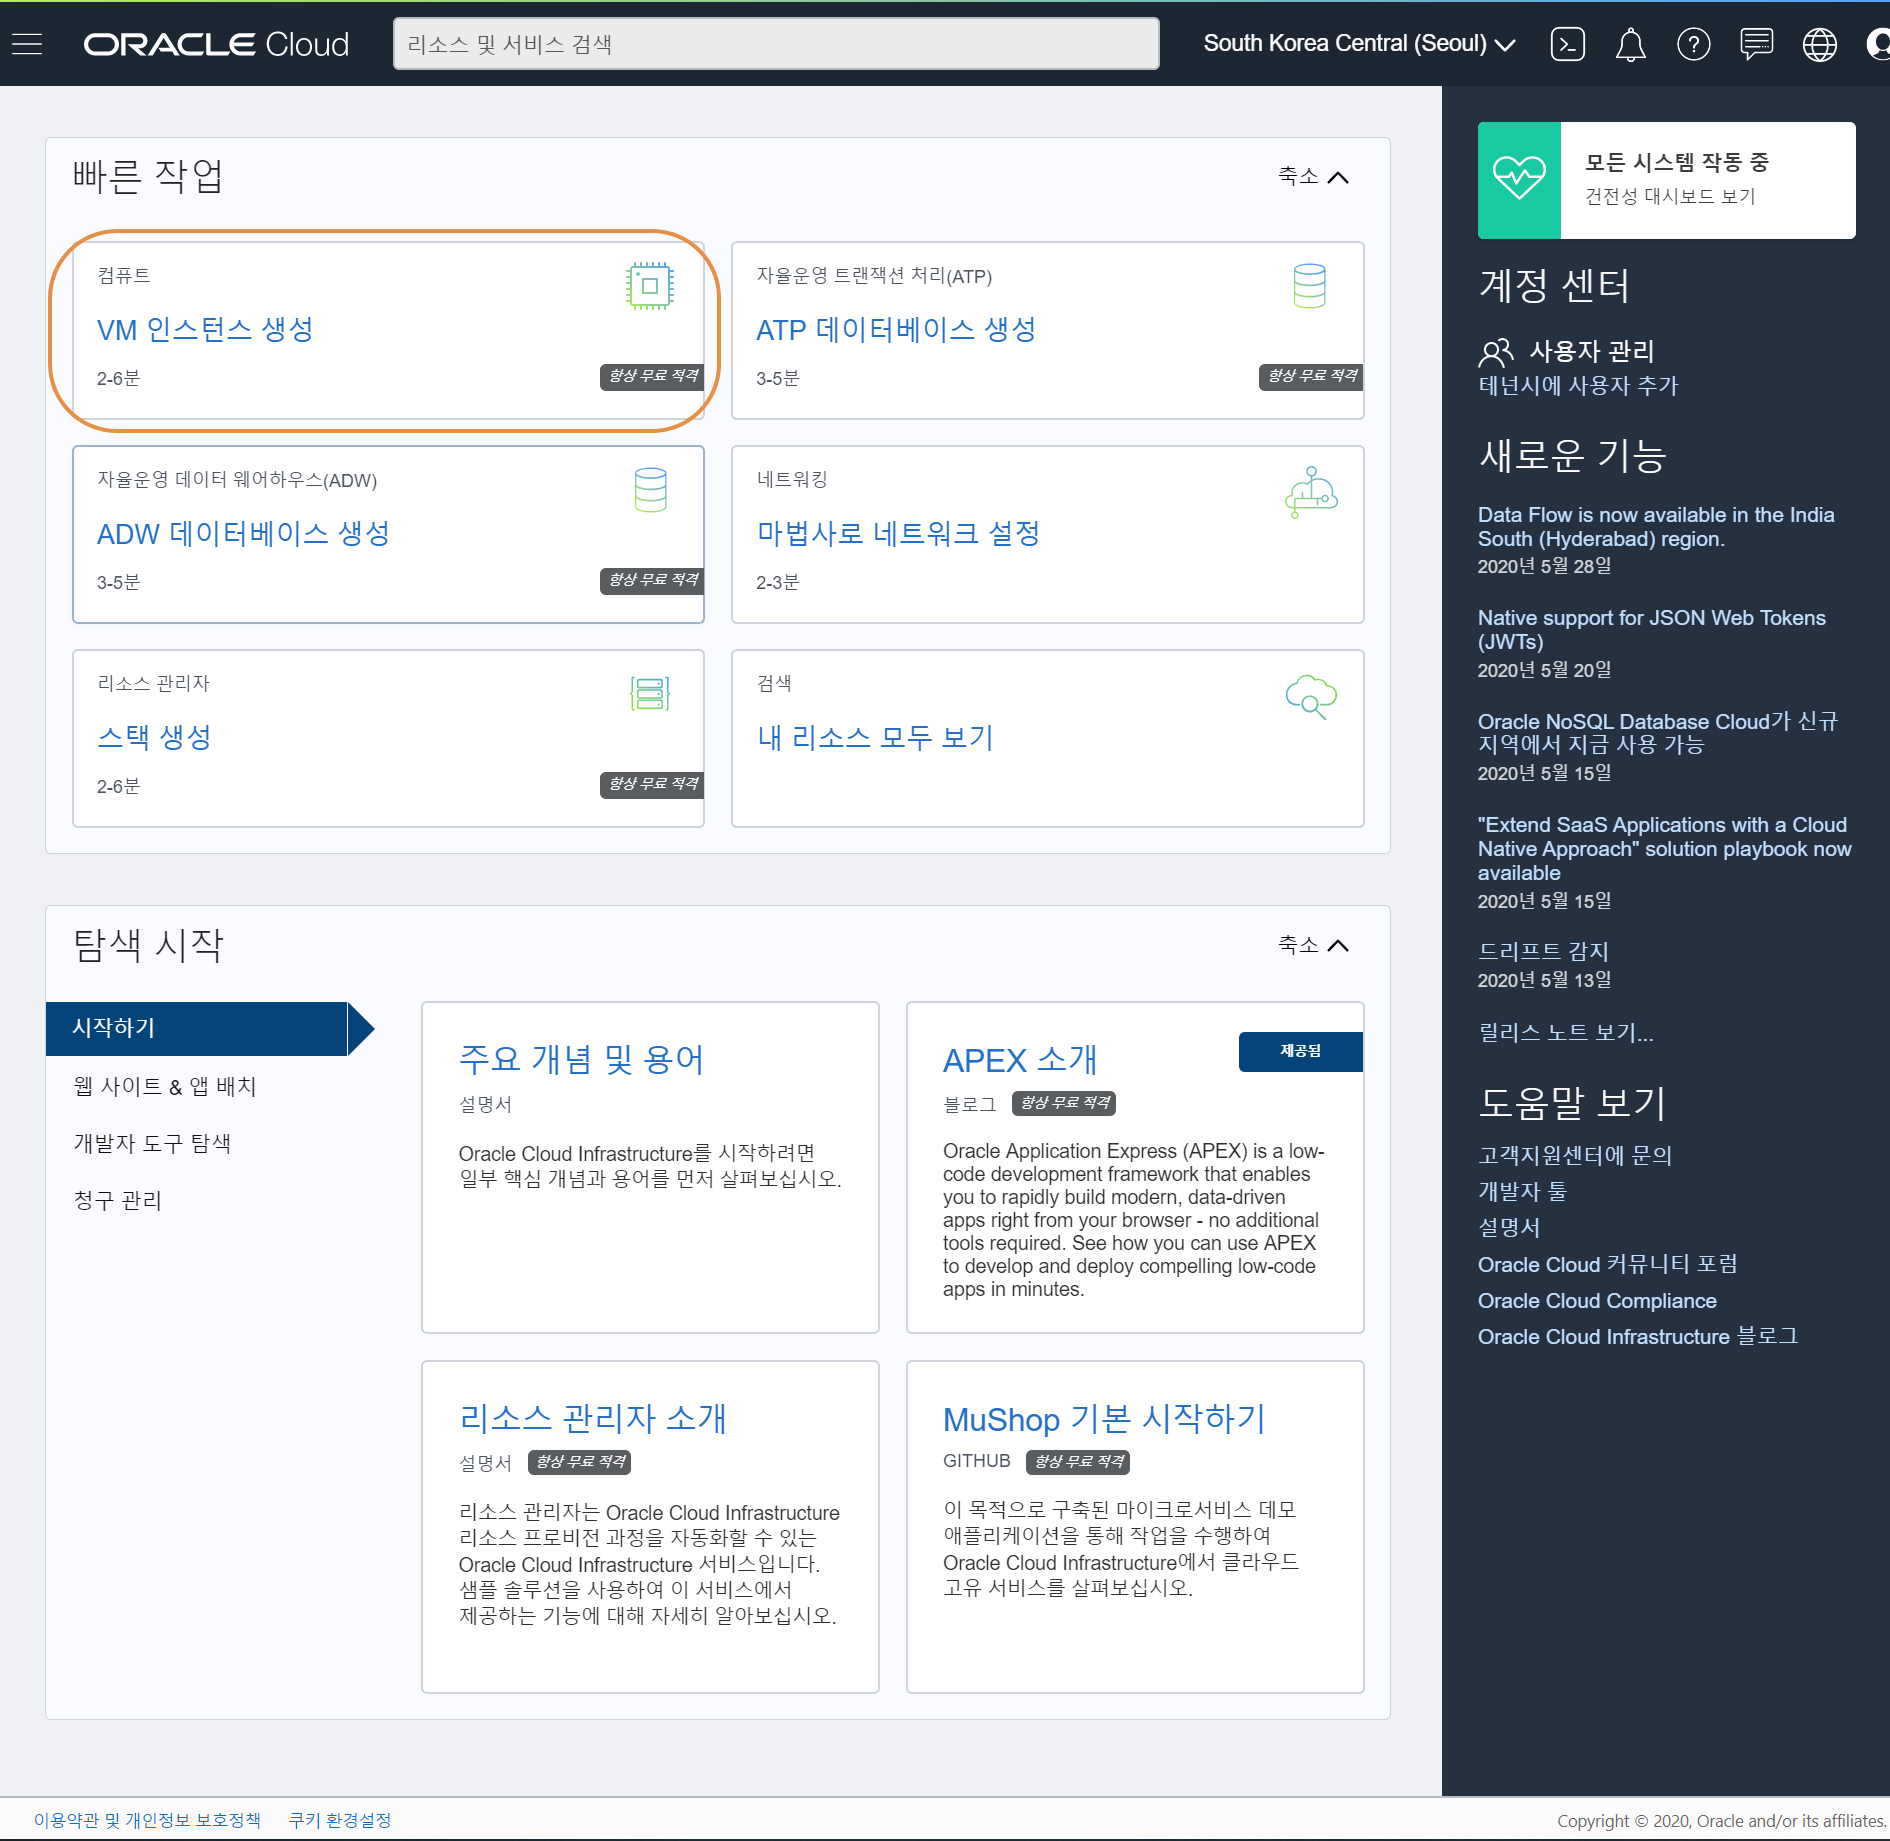The width and height of the screenshot is (1890, 1841).
Task: Open VM 인스턴스 생성 link
Action: [x=205, y=329]
